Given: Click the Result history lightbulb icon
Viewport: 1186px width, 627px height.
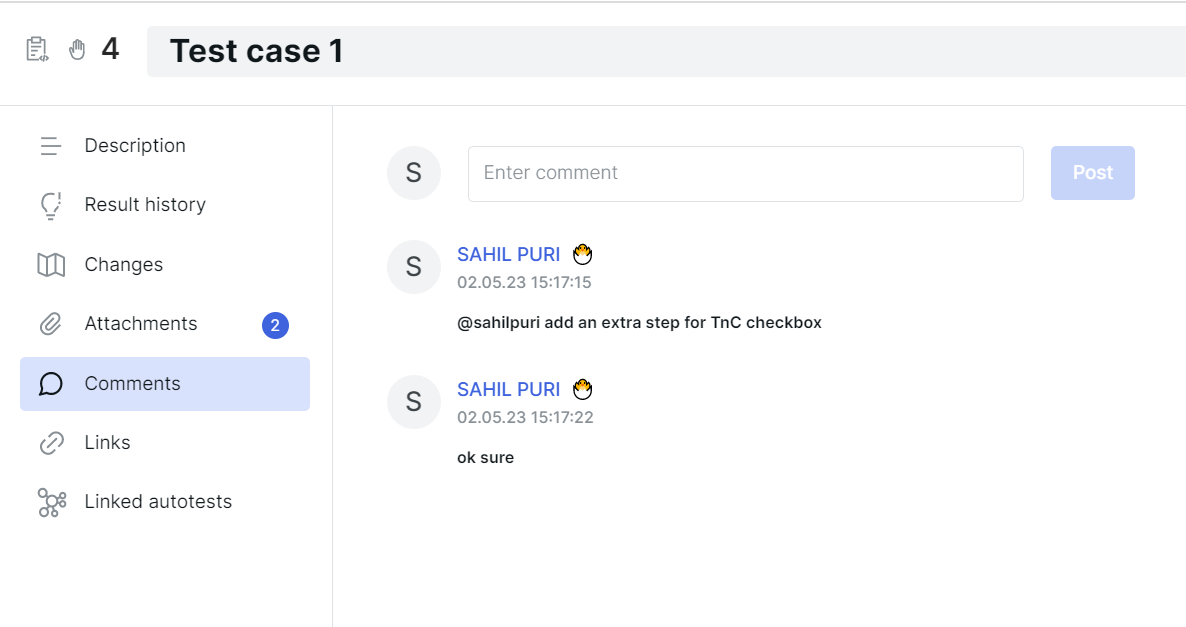Looking at the screenshot, I should click(51, 205).
